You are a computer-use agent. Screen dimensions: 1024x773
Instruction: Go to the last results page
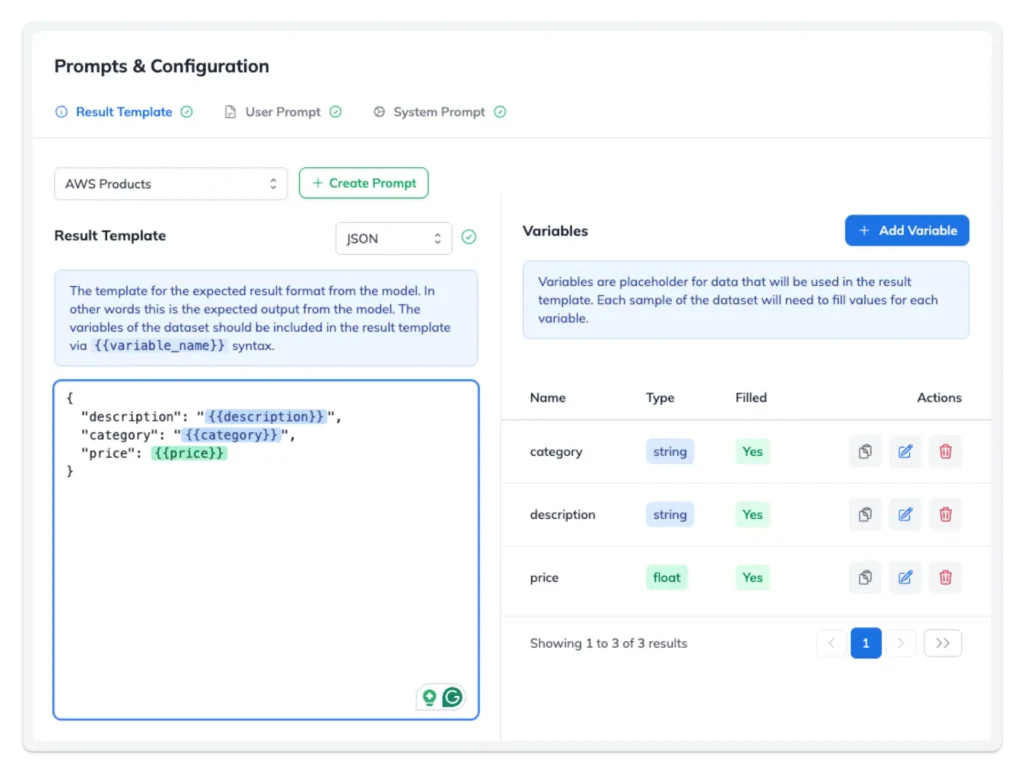(941, 643)
